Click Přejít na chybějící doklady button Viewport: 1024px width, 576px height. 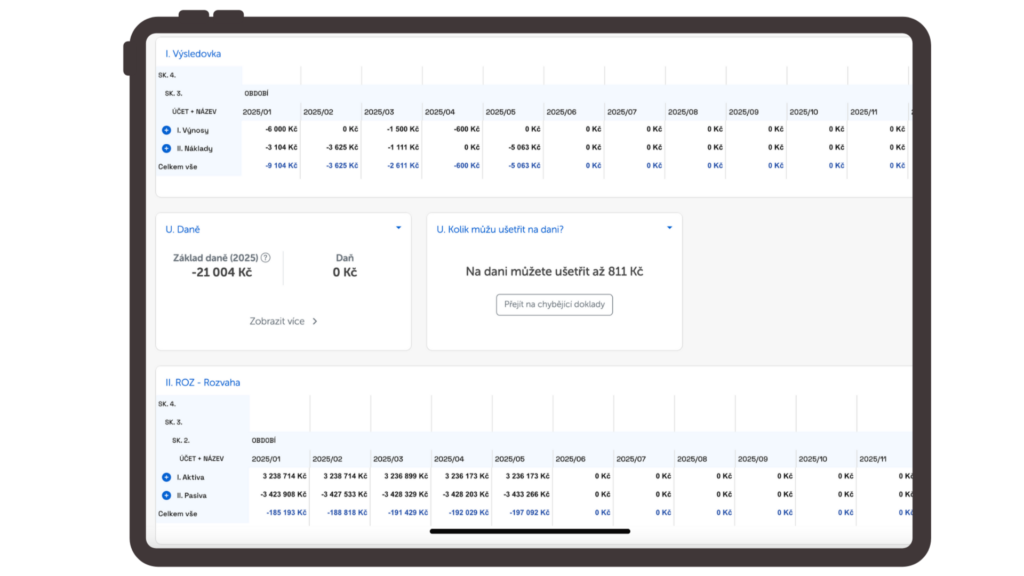coord(554,304)
